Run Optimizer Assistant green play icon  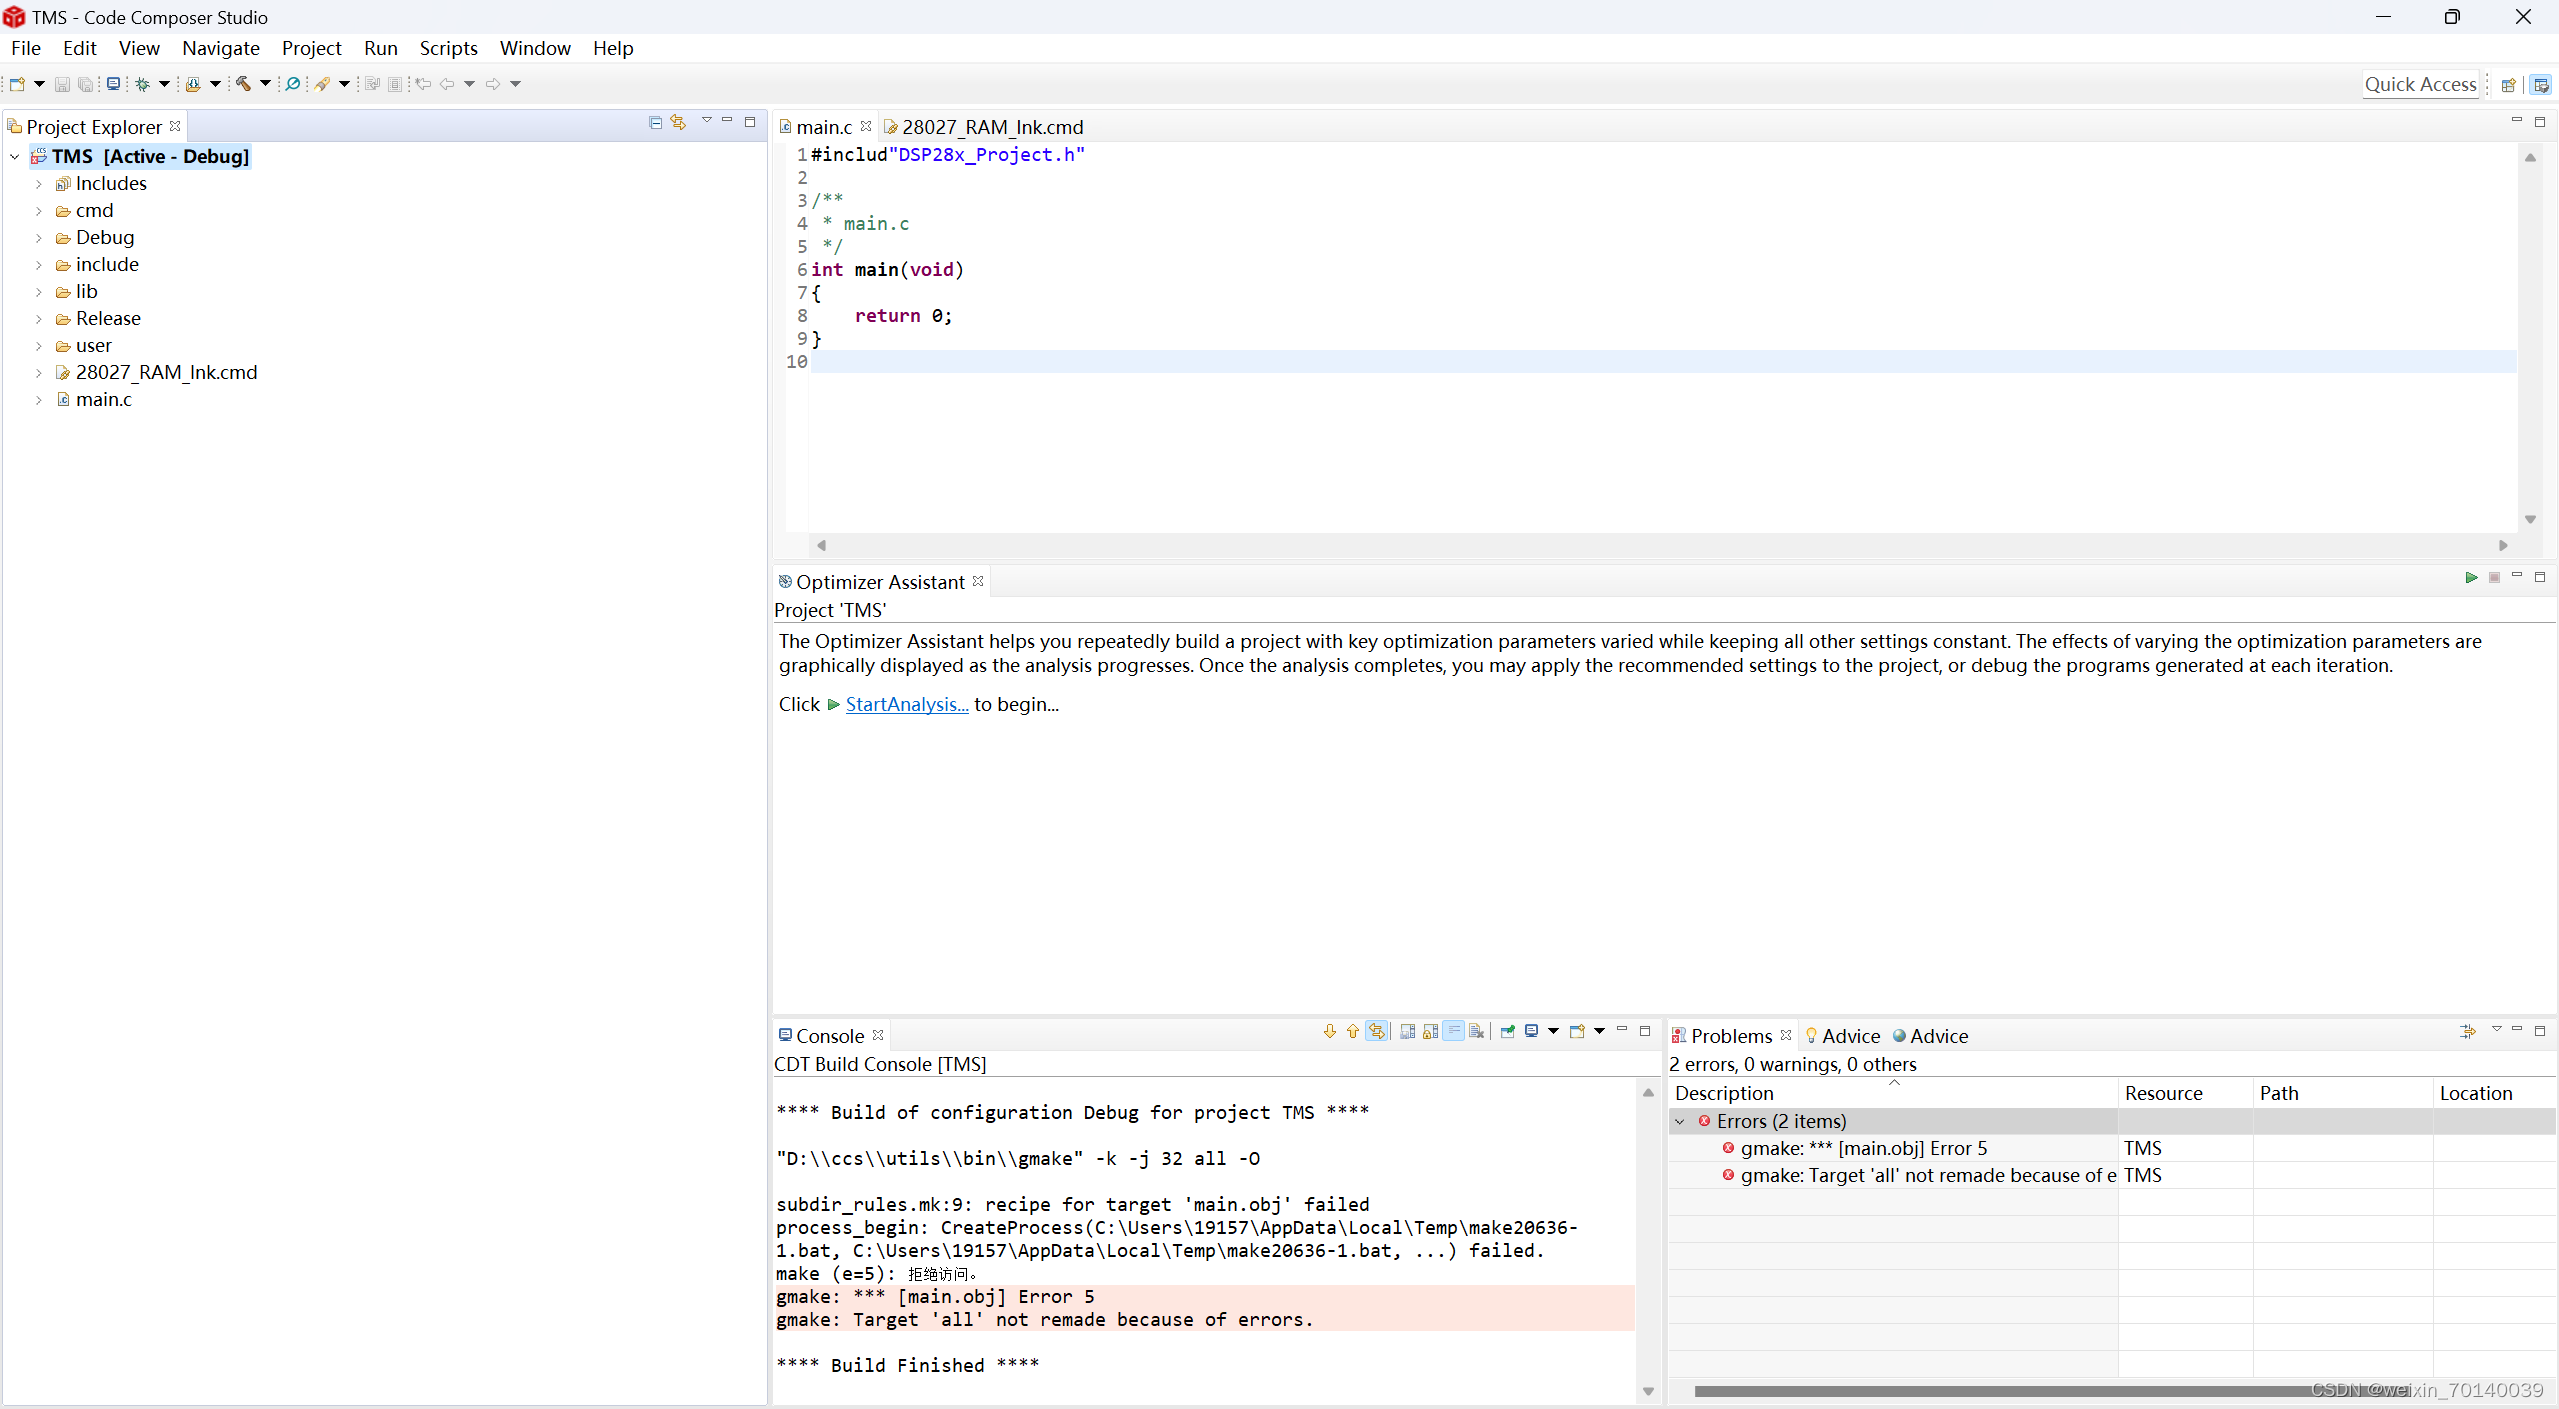2470,578
